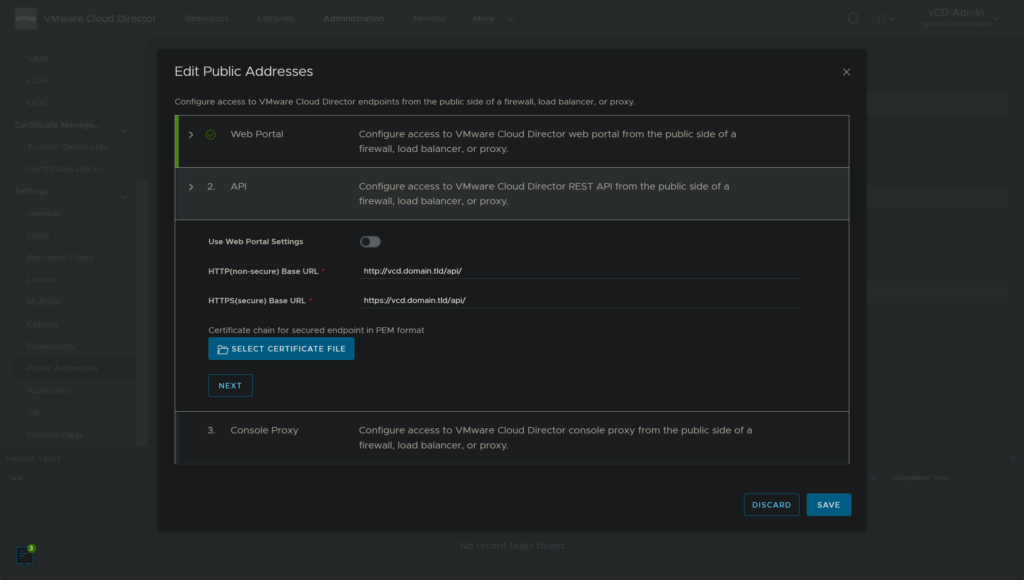Open the vCD Admin user dropdown
Image resolution: width=1024 pixels, height=580 pixels.
tap(960, 18)
